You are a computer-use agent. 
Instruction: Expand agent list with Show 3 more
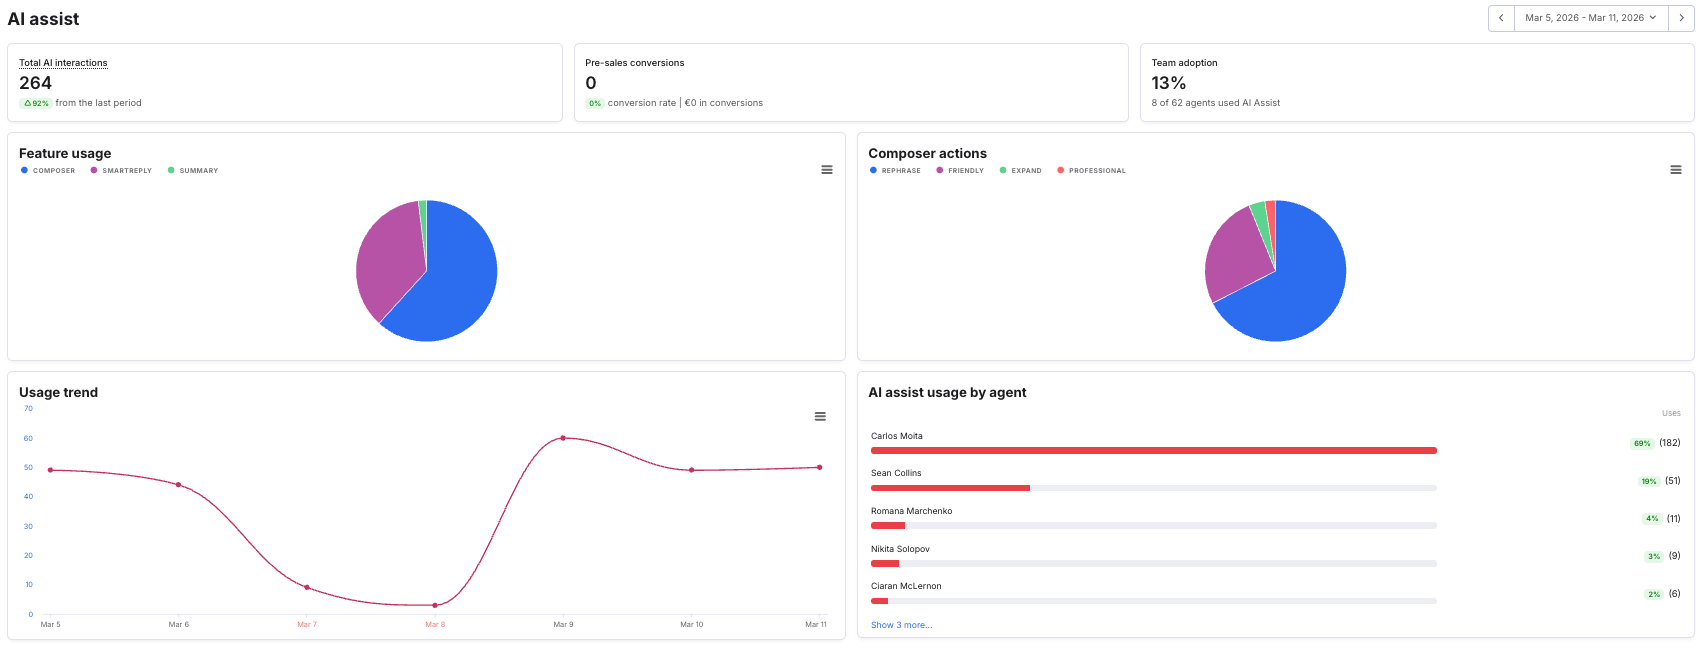(901, 625)
